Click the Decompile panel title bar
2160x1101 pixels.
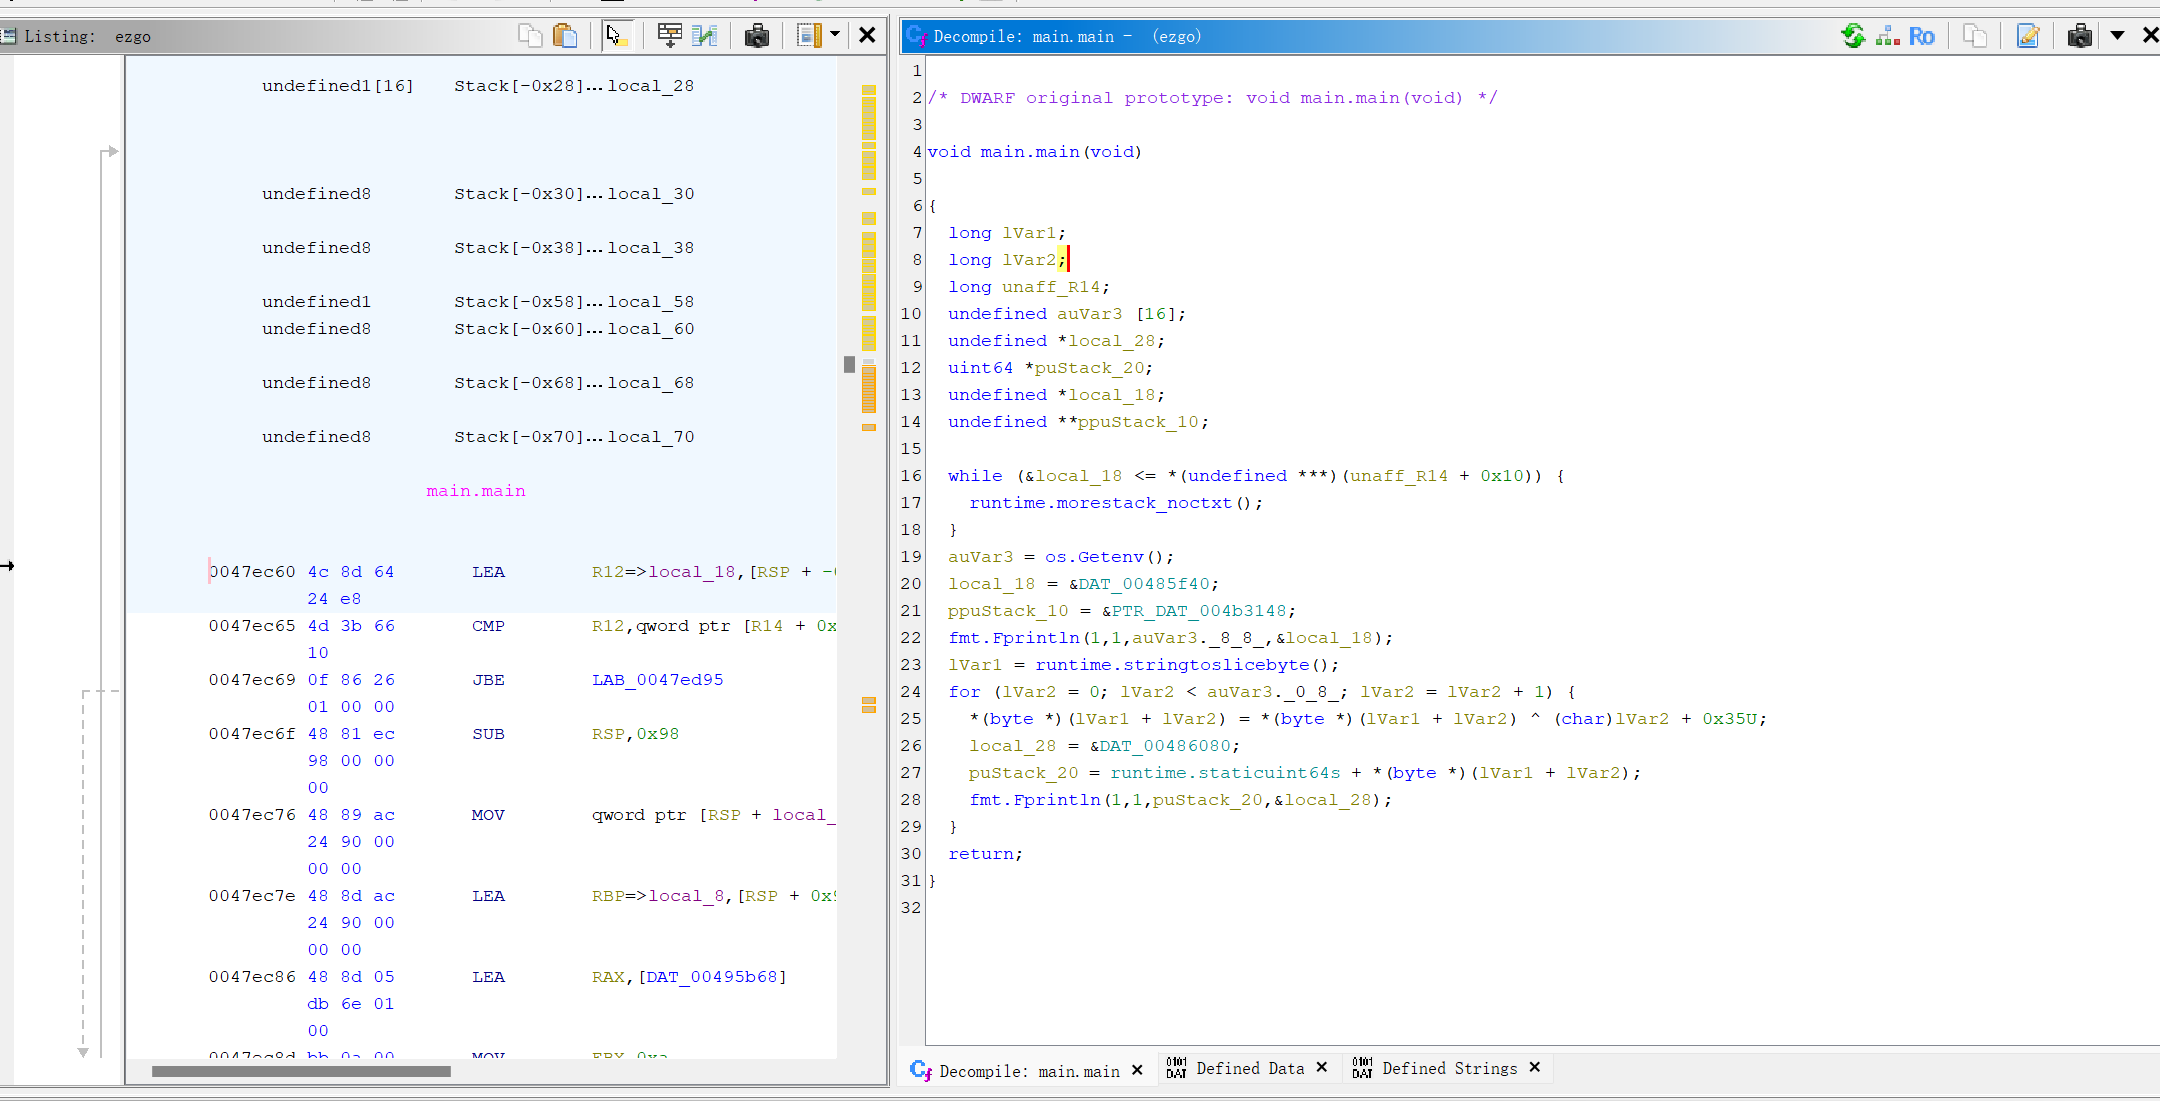point(1370,36)
